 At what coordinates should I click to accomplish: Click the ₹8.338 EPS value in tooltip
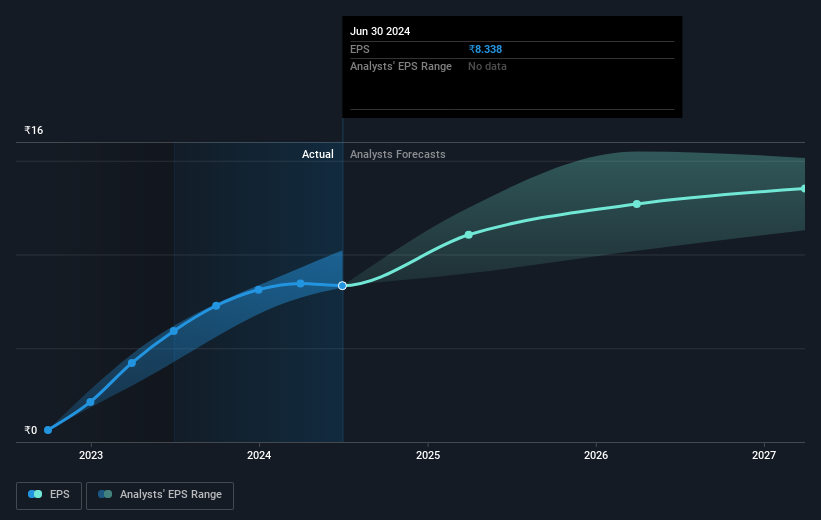[x=485, y=49]
